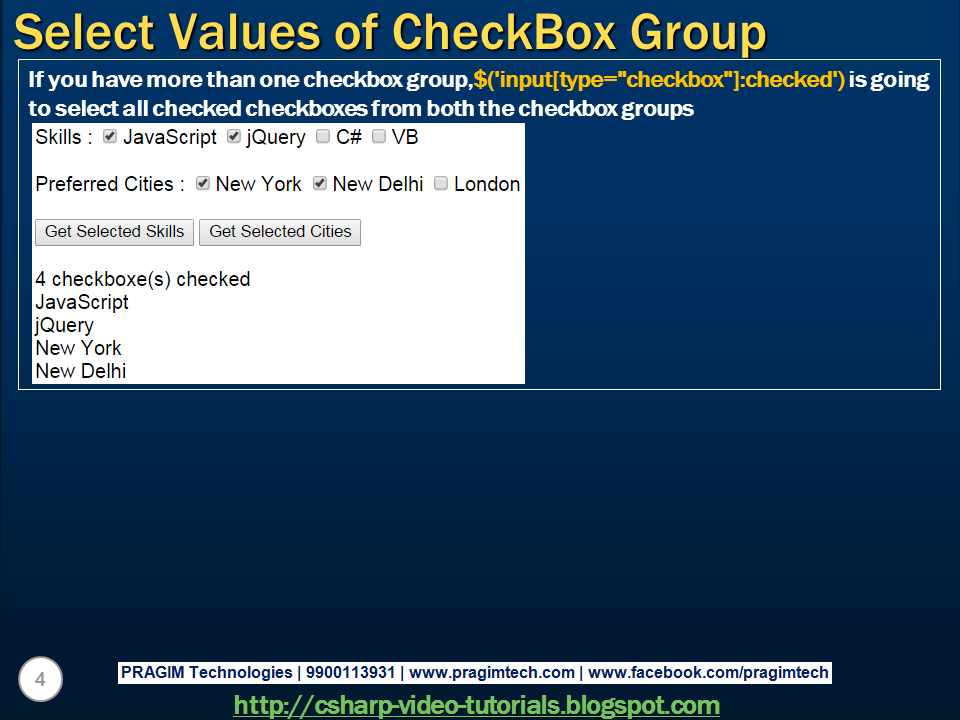This screenshot has height=720, width=960.
Task: Check the London city checkbox
Action: tap(440, 184)
